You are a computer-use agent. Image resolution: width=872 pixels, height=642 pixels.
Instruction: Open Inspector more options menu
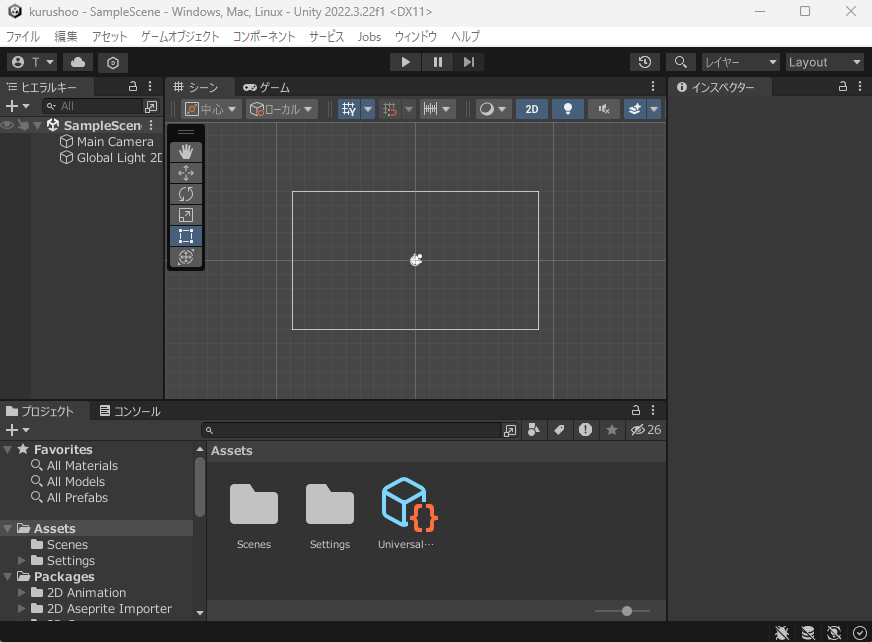tap(860, 87)
